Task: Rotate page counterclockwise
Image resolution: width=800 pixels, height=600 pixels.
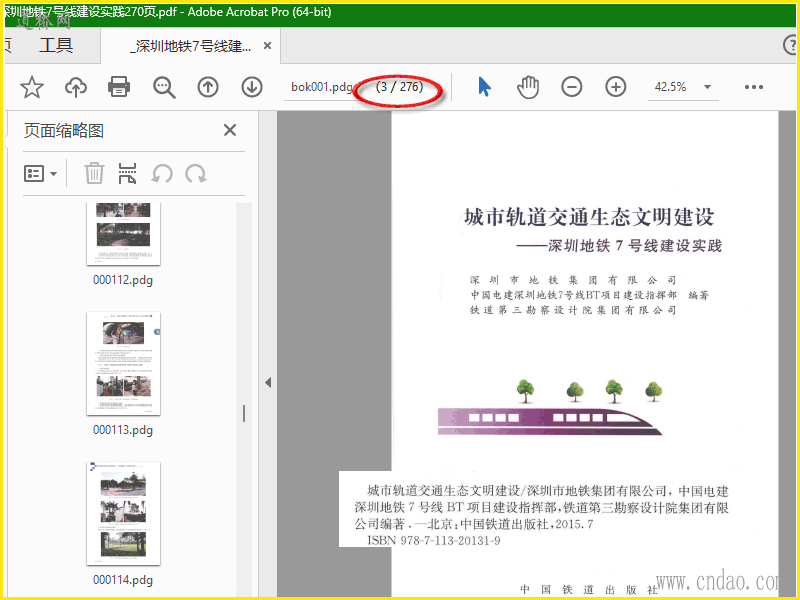Action: (162, 174)
